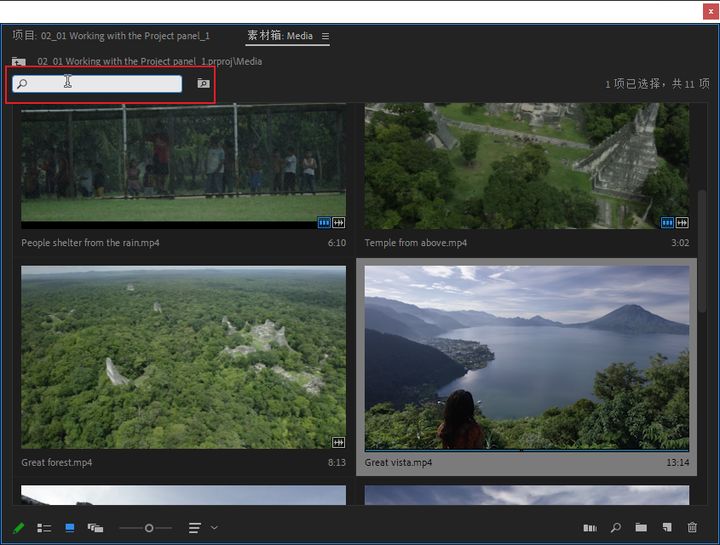Click the 6:10 duration of People shelter

(x=337, y=243)
